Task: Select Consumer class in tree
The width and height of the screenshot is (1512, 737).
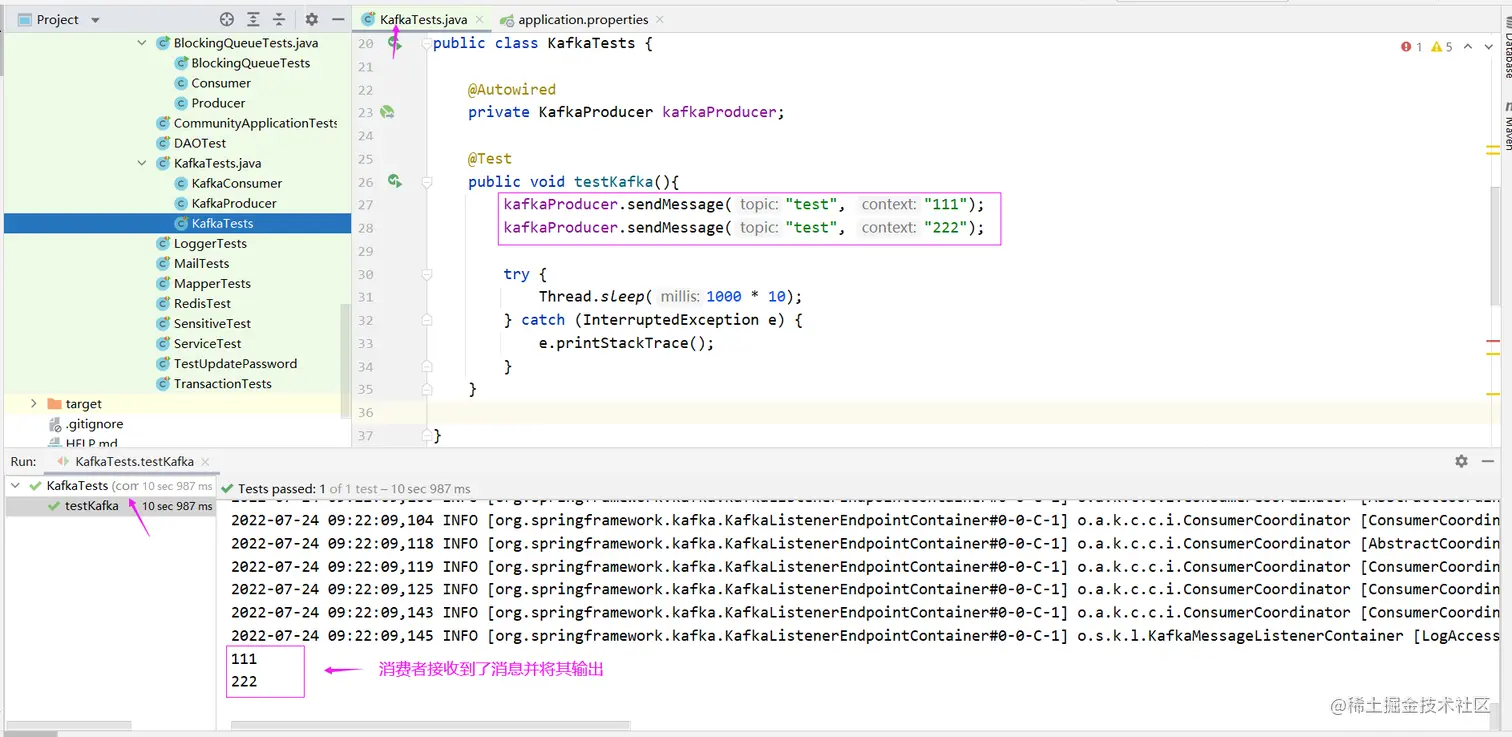Action: pyautogui.click(x=221, y=83)
